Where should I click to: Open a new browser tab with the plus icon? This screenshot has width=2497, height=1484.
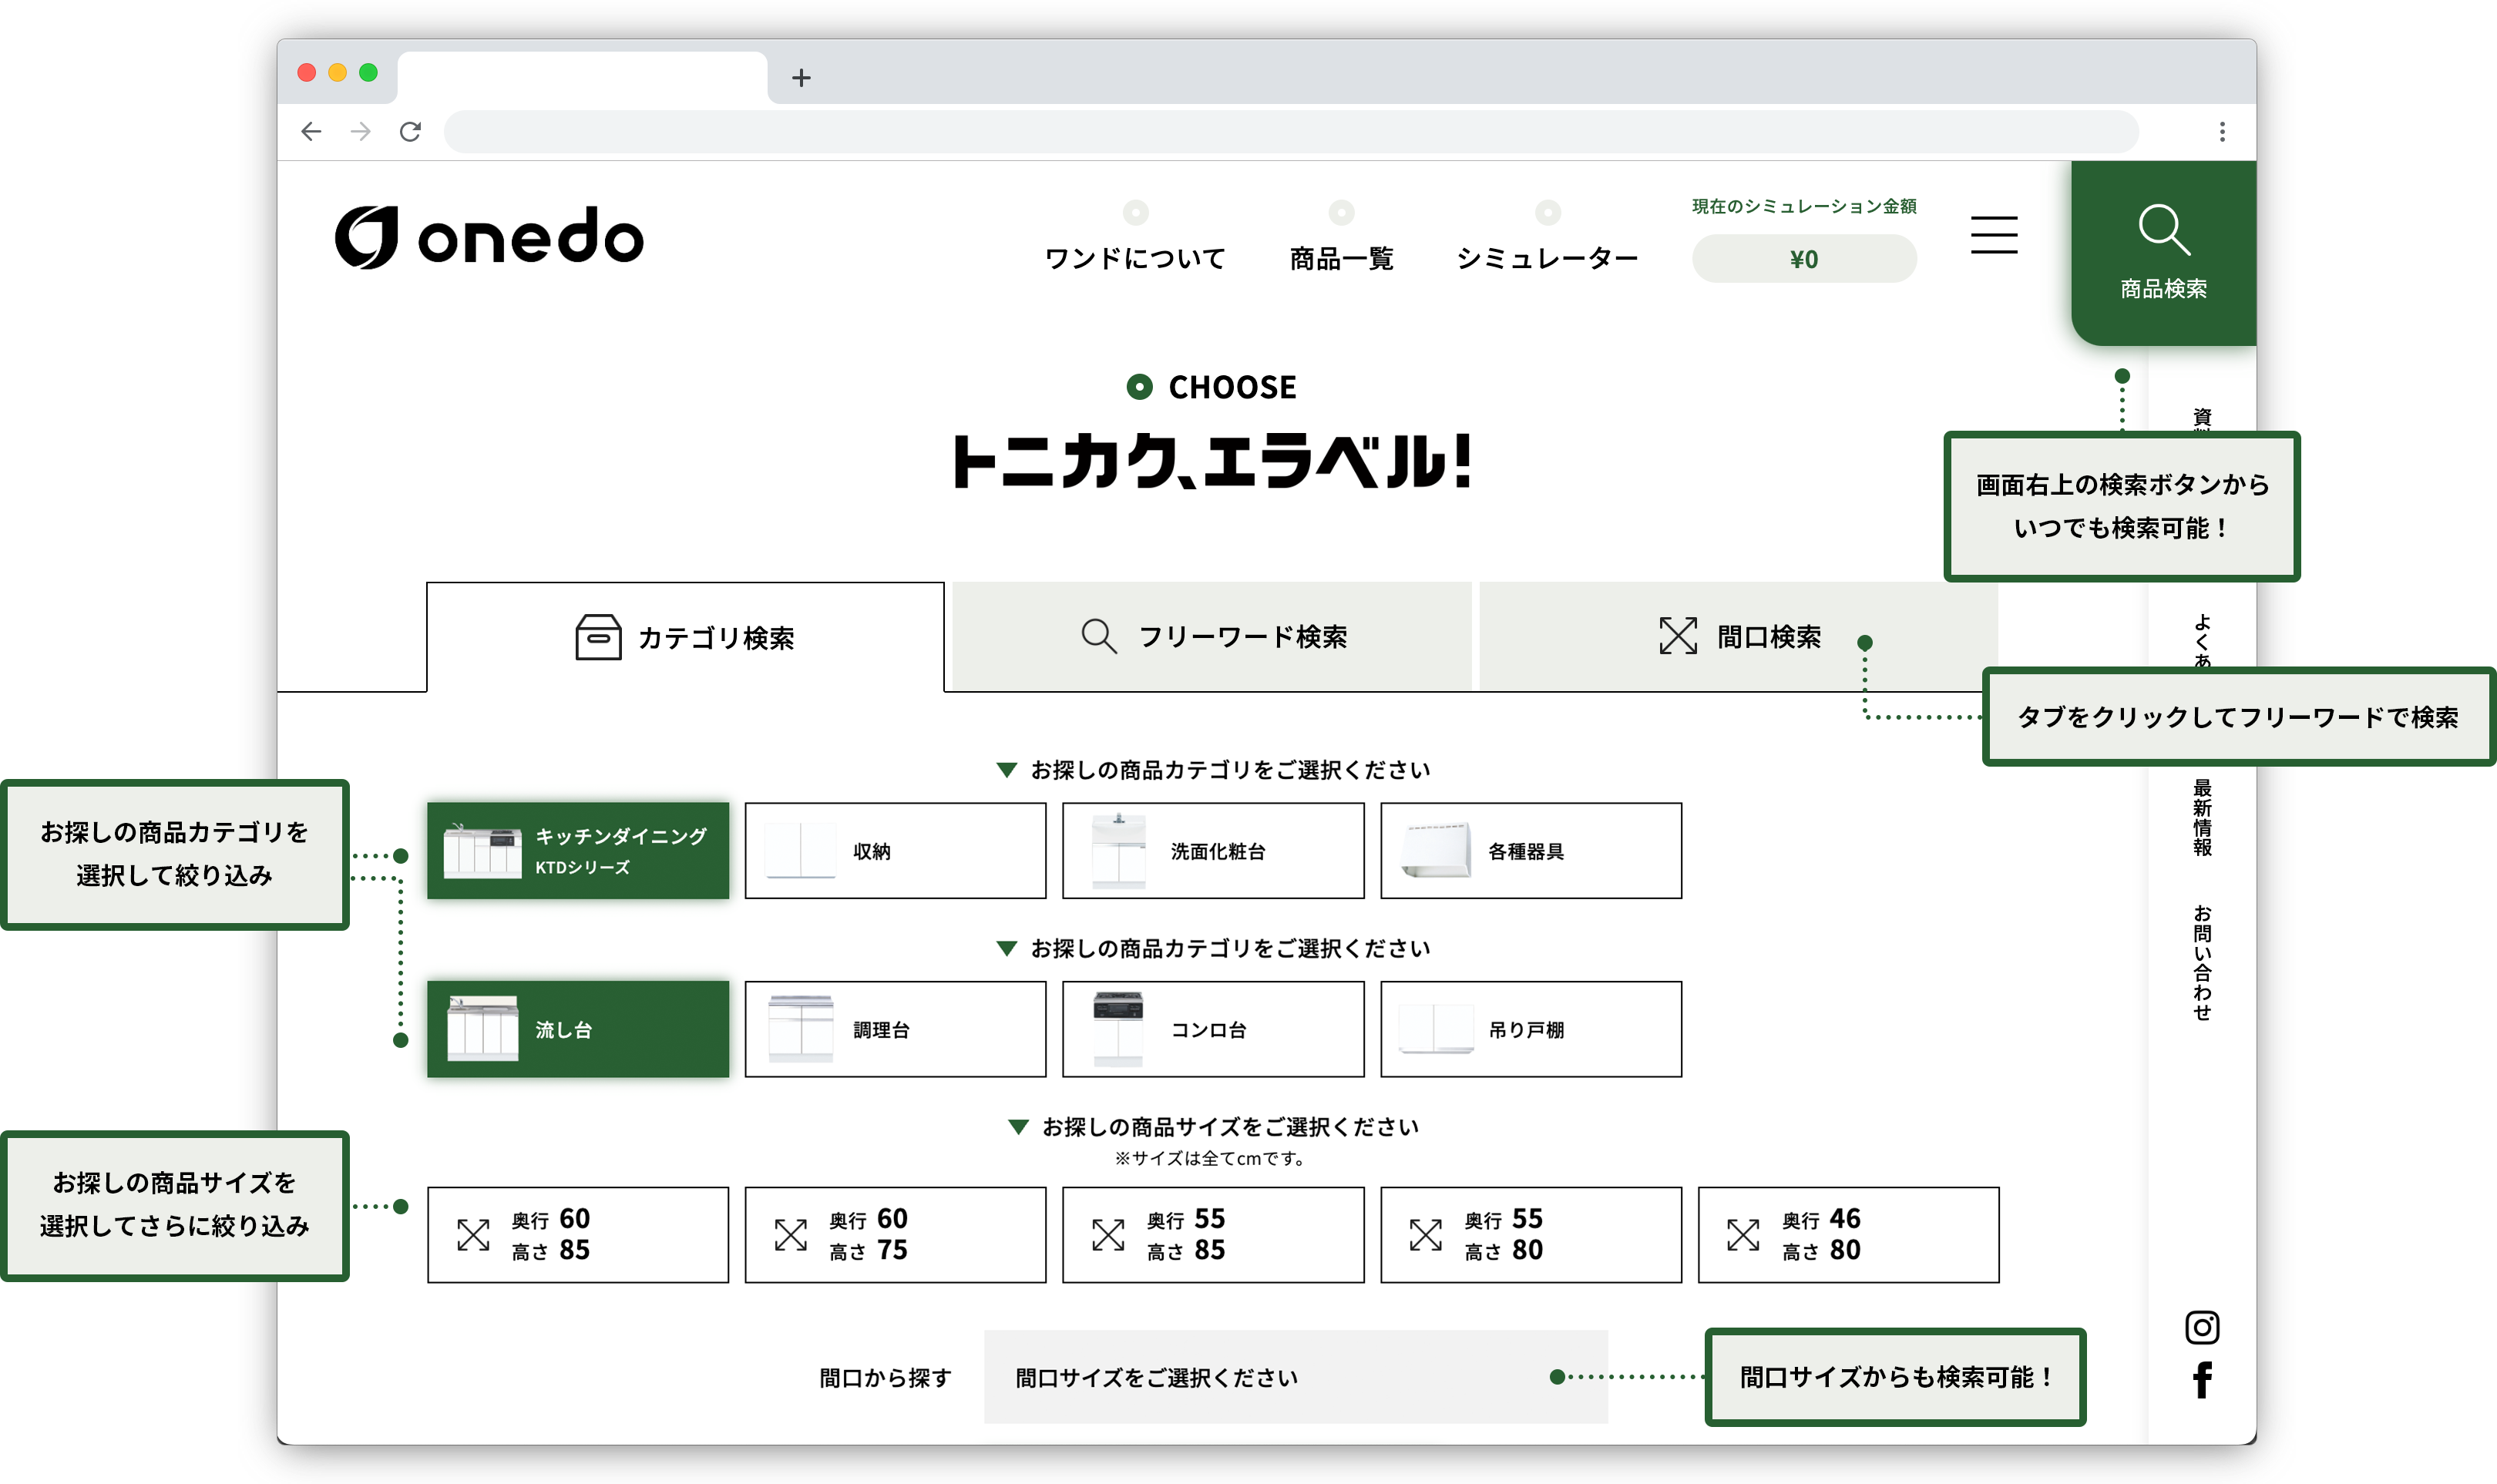pyautogui.click(x=801, y=78)
